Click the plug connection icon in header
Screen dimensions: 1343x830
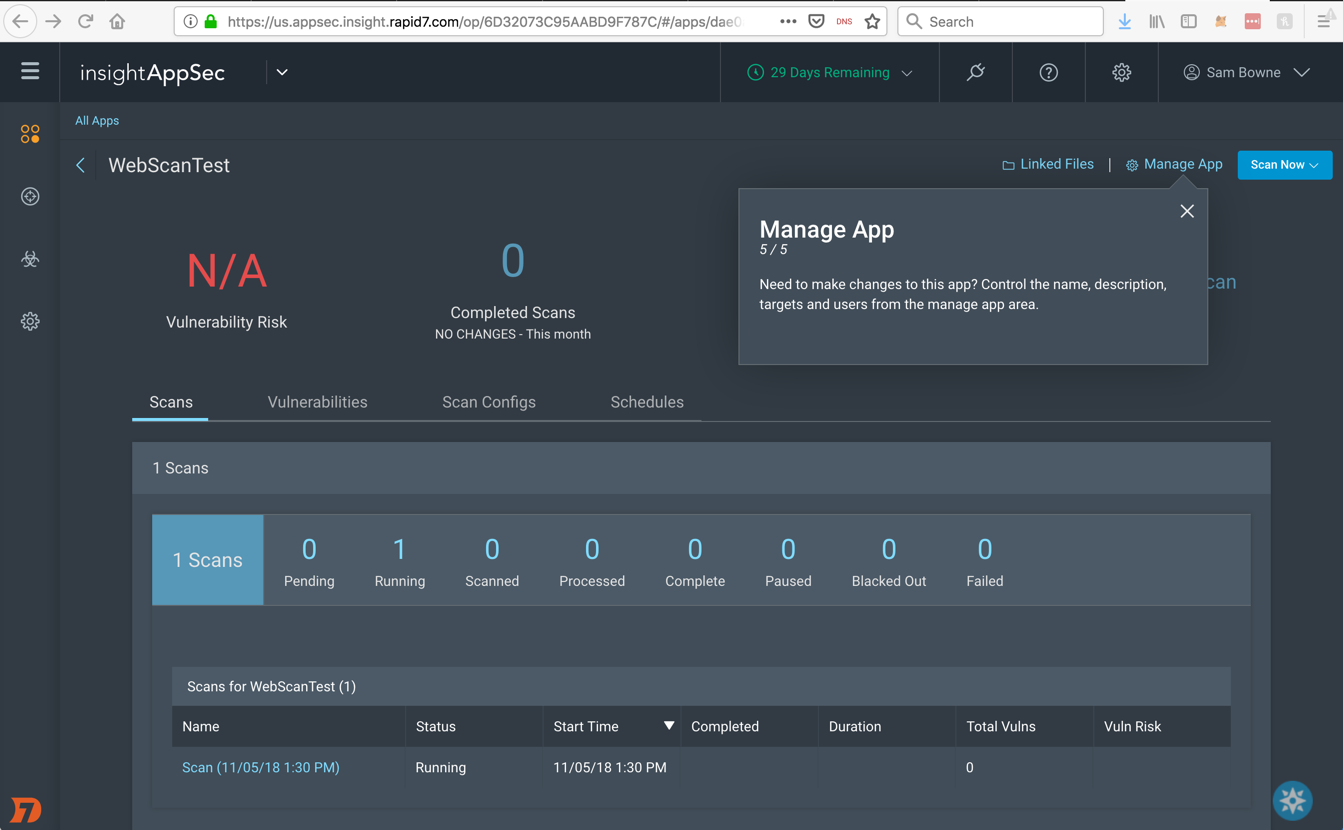[975, 72]
